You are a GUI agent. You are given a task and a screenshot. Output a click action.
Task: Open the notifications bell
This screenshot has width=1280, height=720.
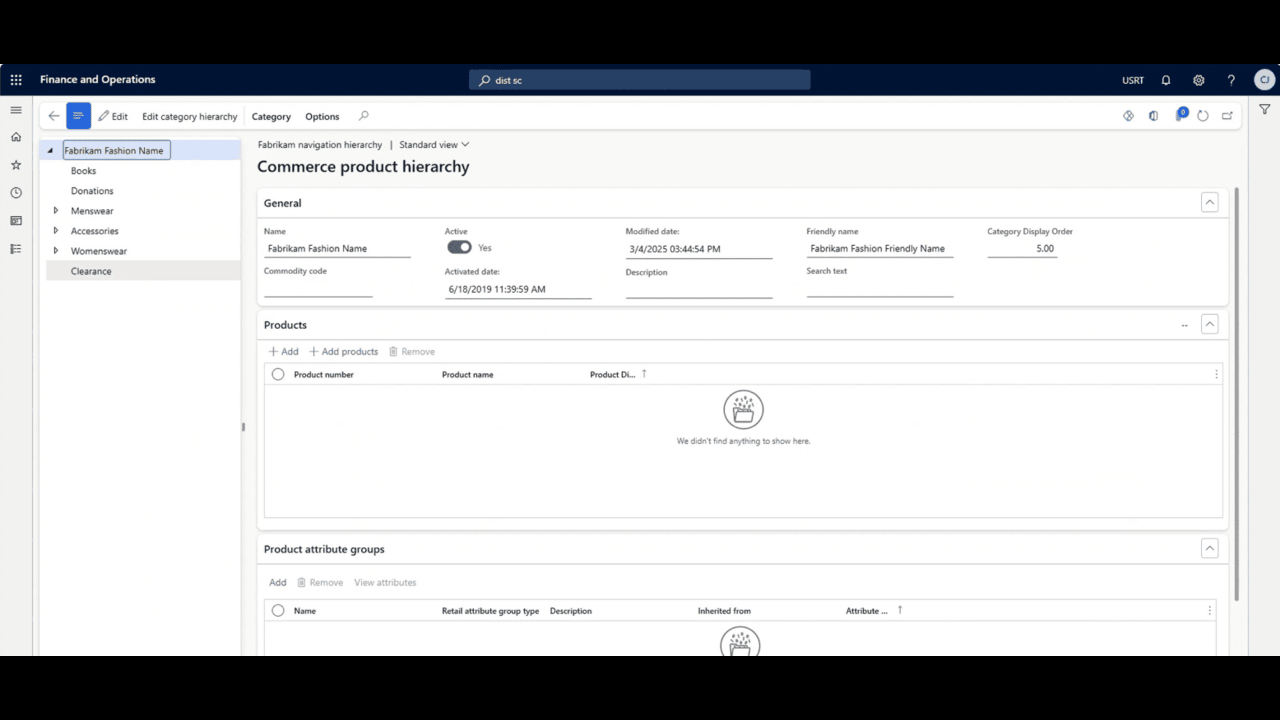(x=1166, y=80)
